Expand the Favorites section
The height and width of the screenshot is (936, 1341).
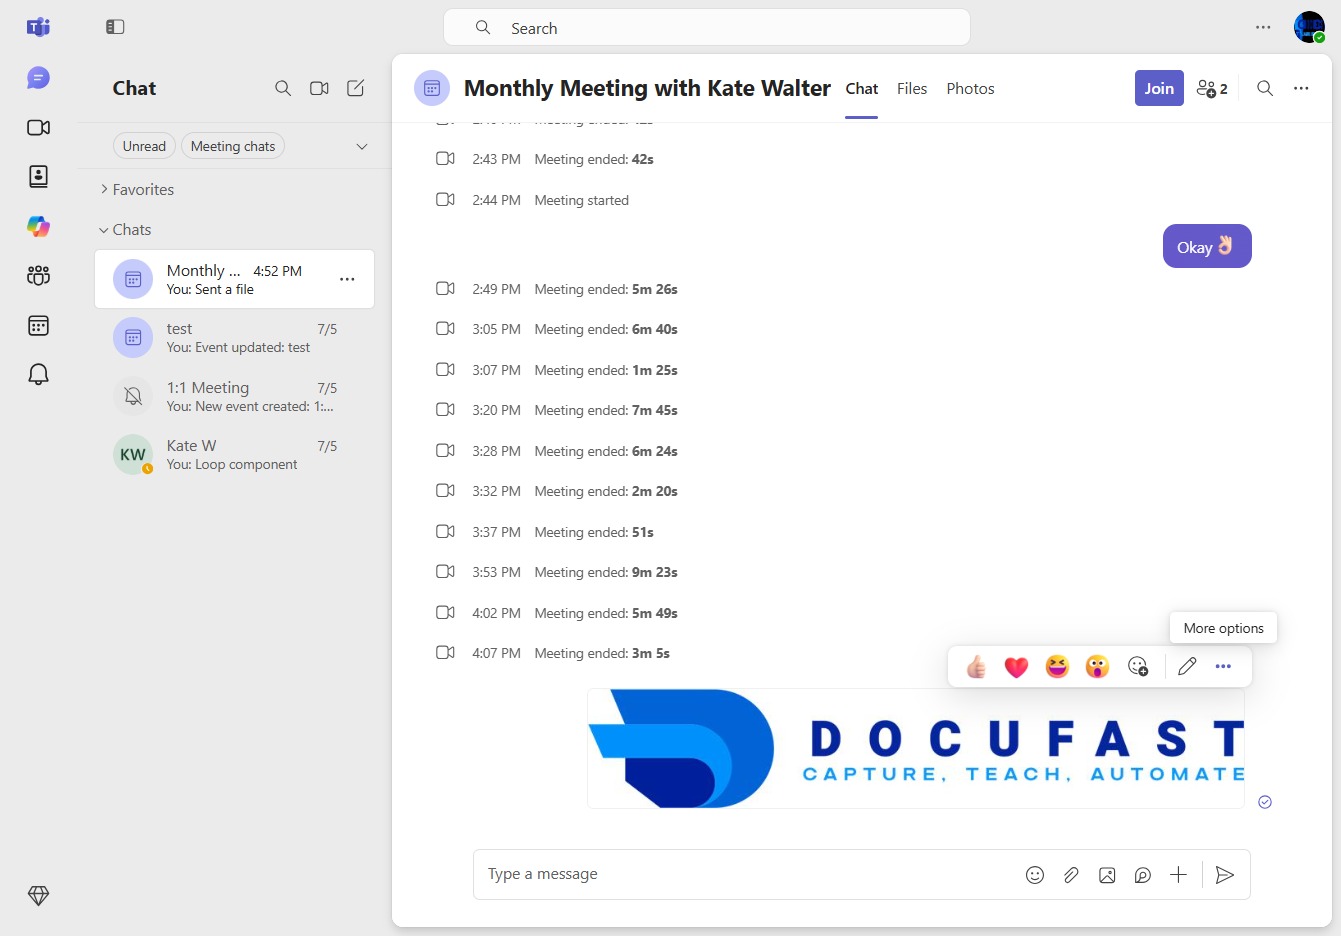[x=136, y=189]
